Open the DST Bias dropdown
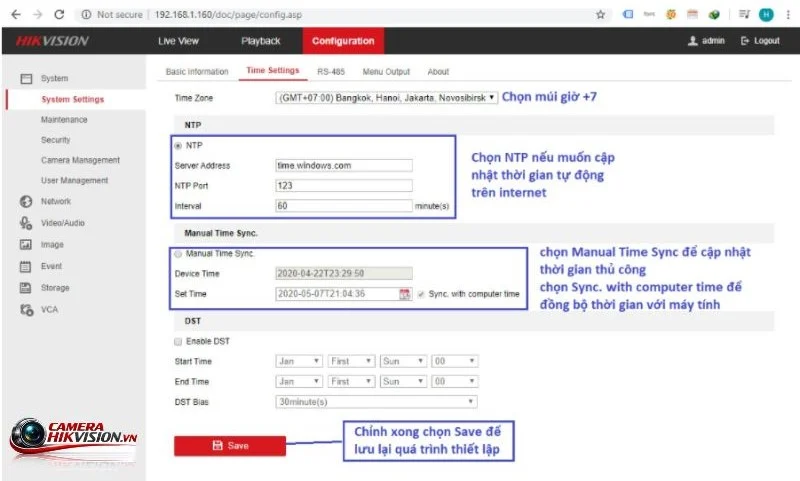 377,402
